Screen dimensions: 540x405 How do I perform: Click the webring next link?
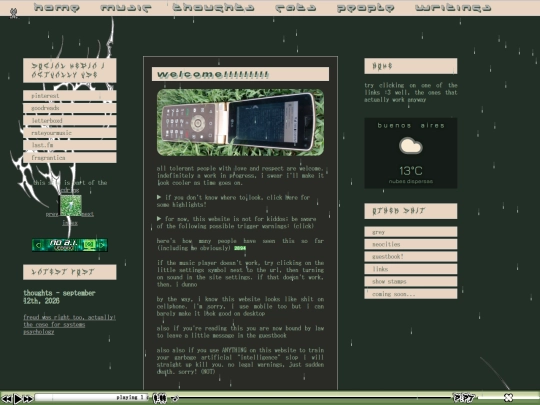pyautogui.click(x=88, y=214)
